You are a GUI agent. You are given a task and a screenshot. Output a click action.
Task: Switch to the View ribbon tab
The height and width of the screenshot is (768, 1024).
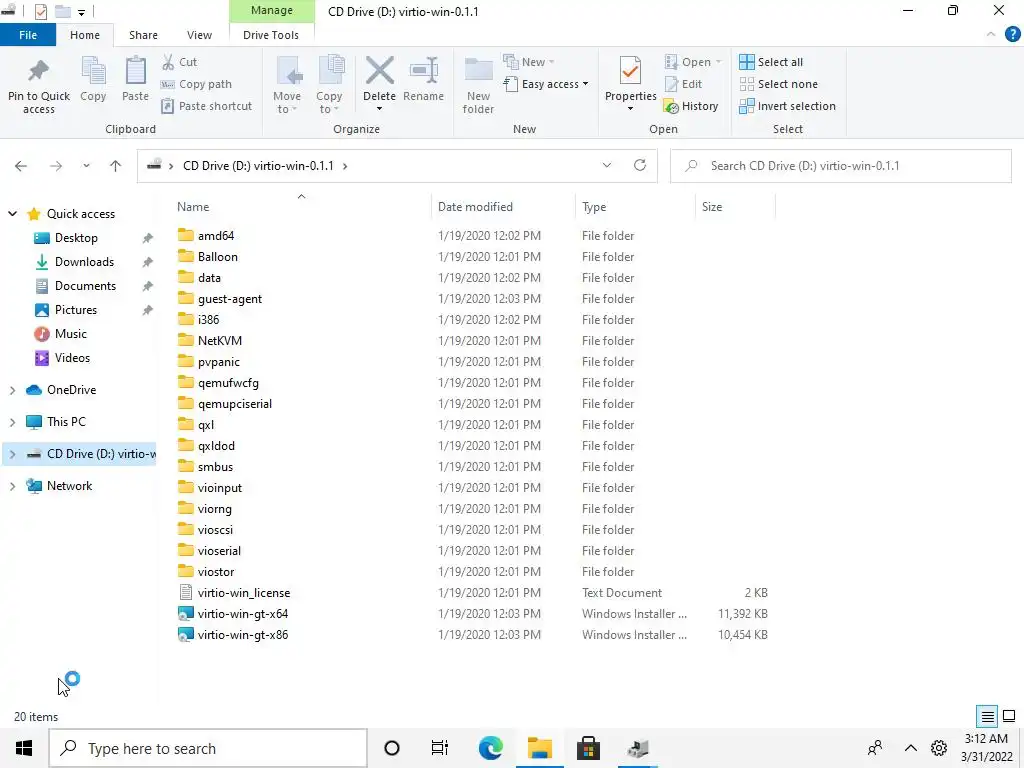(199, 35)
